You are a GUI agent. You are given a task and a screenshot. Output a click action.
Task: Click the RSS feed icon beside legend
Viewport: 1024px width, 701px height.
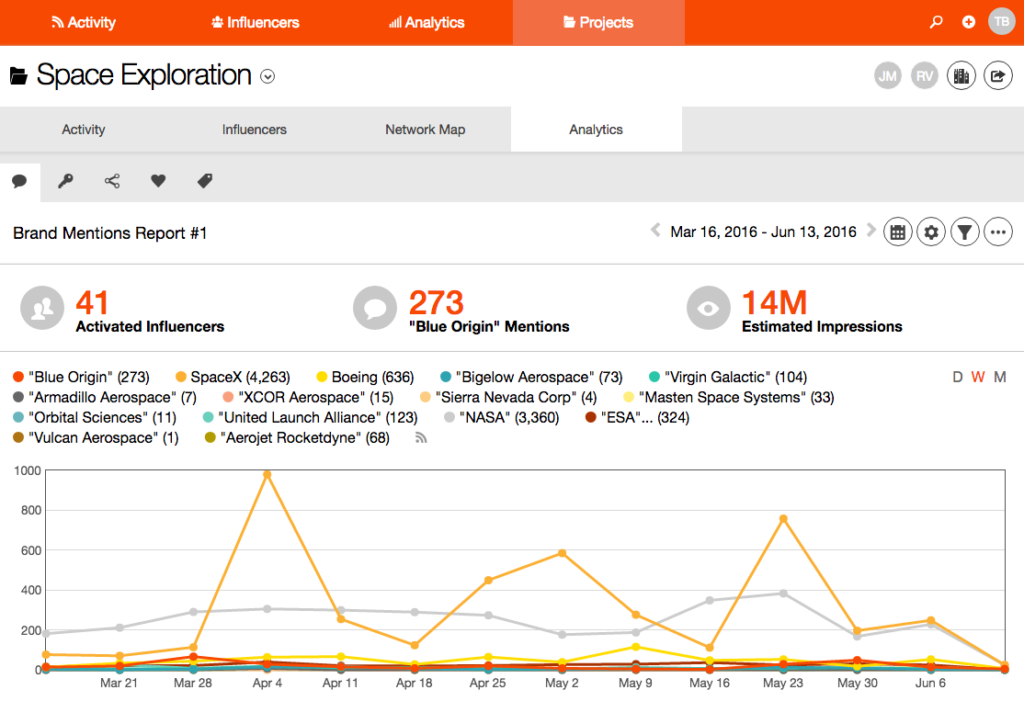click(421, 438)
